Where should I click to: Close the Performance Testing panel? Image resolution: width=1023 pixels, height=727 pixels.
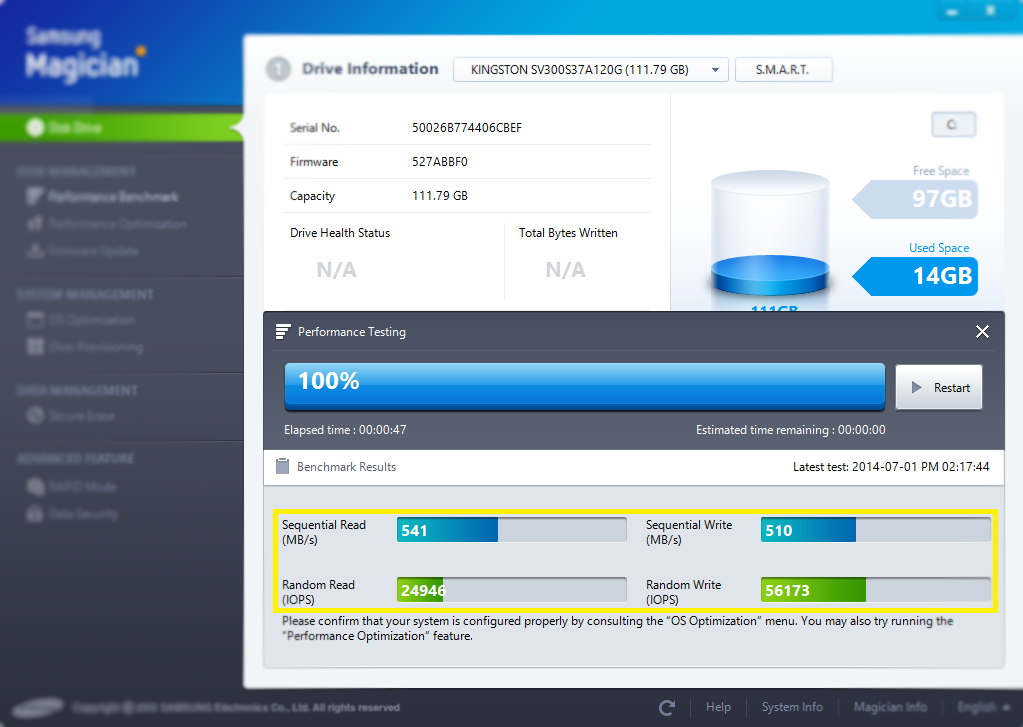coord(982,332)
